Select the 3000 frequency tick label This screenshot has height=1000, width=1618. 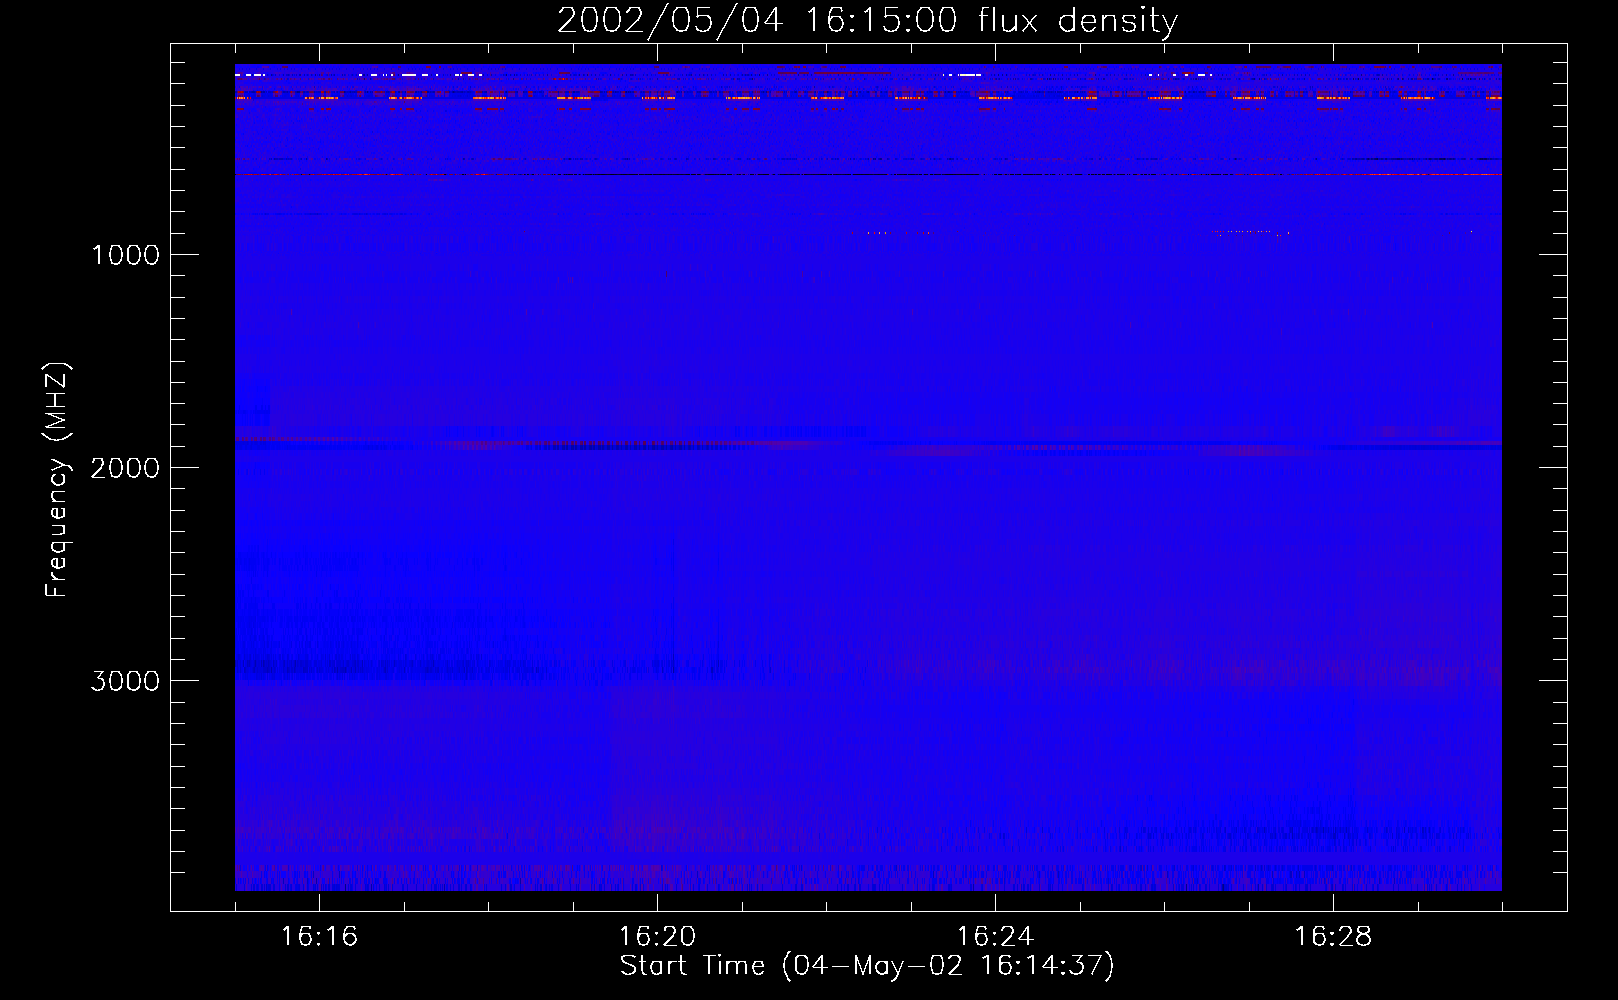click(x=125, y=681)
